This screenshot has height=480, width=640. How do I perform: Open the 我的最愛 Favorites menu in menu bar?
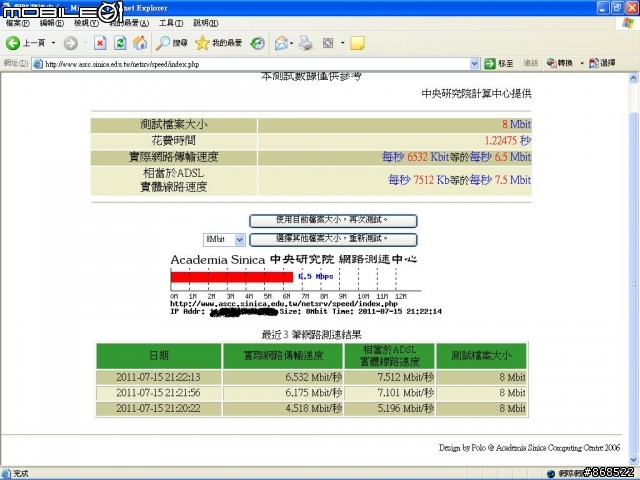(129, 23)
